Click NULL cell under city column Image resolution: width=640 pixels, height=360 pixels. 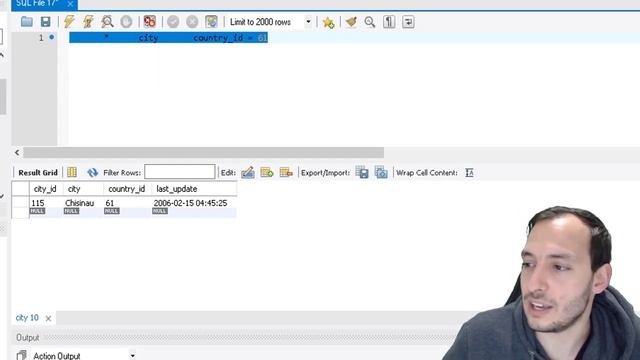click(x=71, y=211)
